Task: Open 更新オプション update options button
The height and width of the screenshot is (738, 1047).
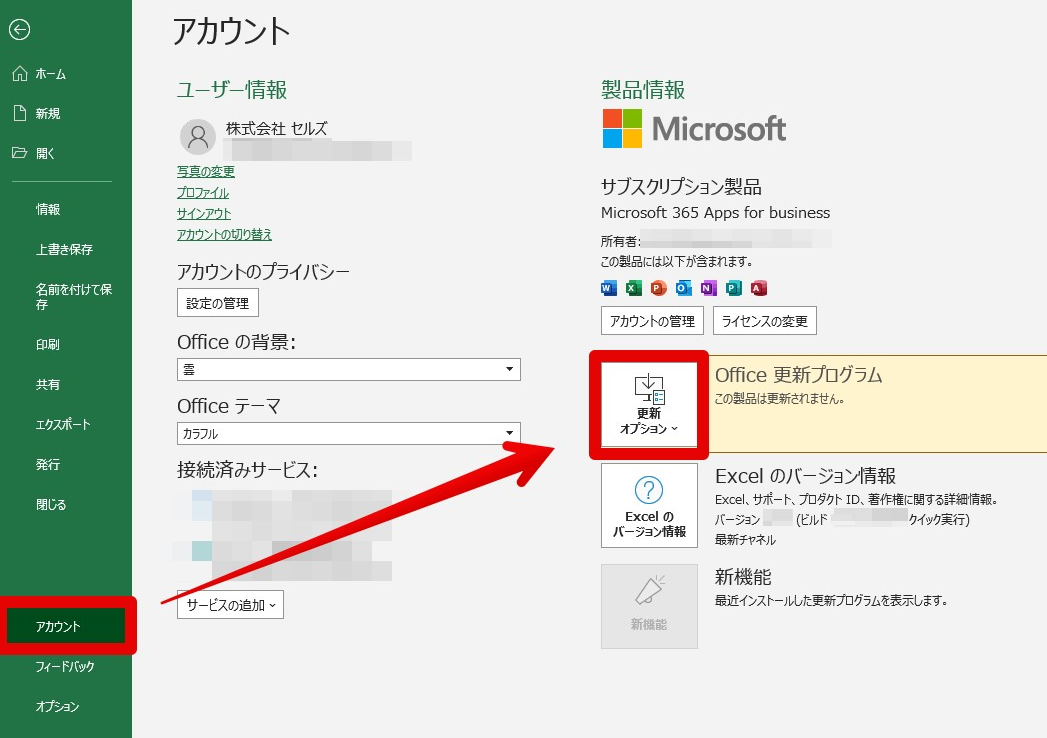Action: pyautogui.click(x=649, y=405)
